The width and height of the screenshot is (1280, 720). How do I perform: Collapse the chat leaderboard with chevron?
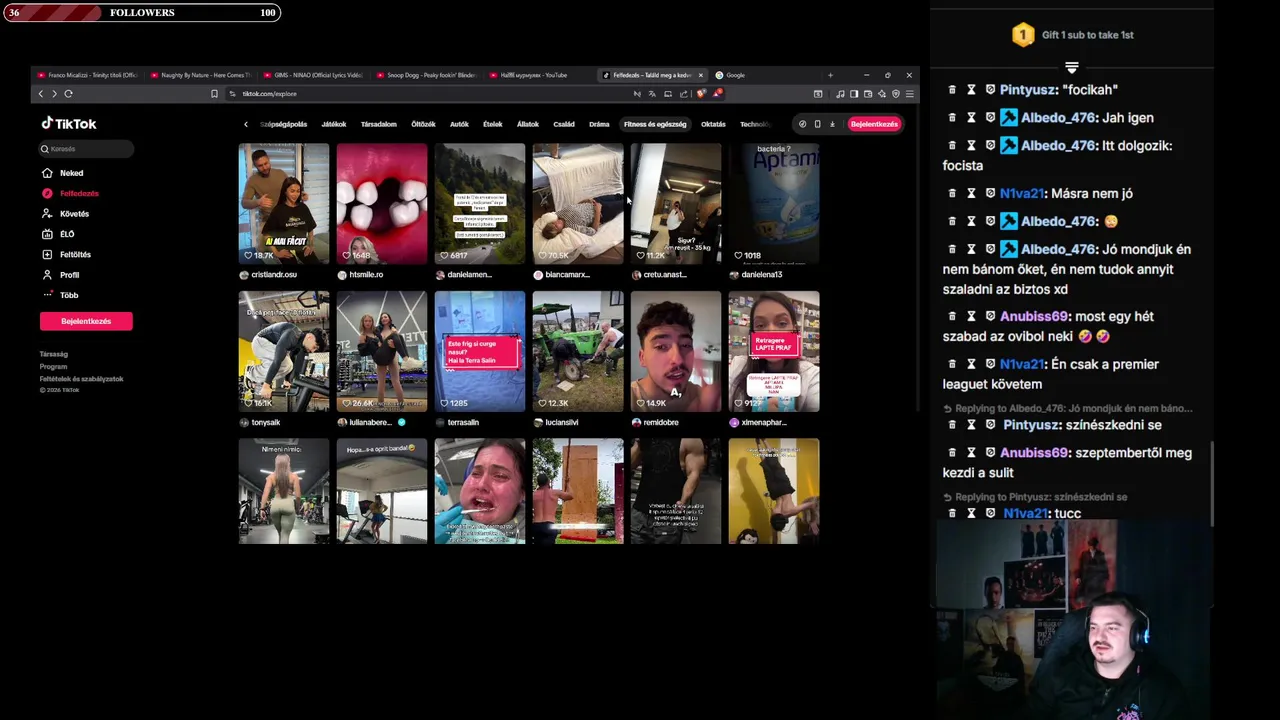[x=1071, y=68]
